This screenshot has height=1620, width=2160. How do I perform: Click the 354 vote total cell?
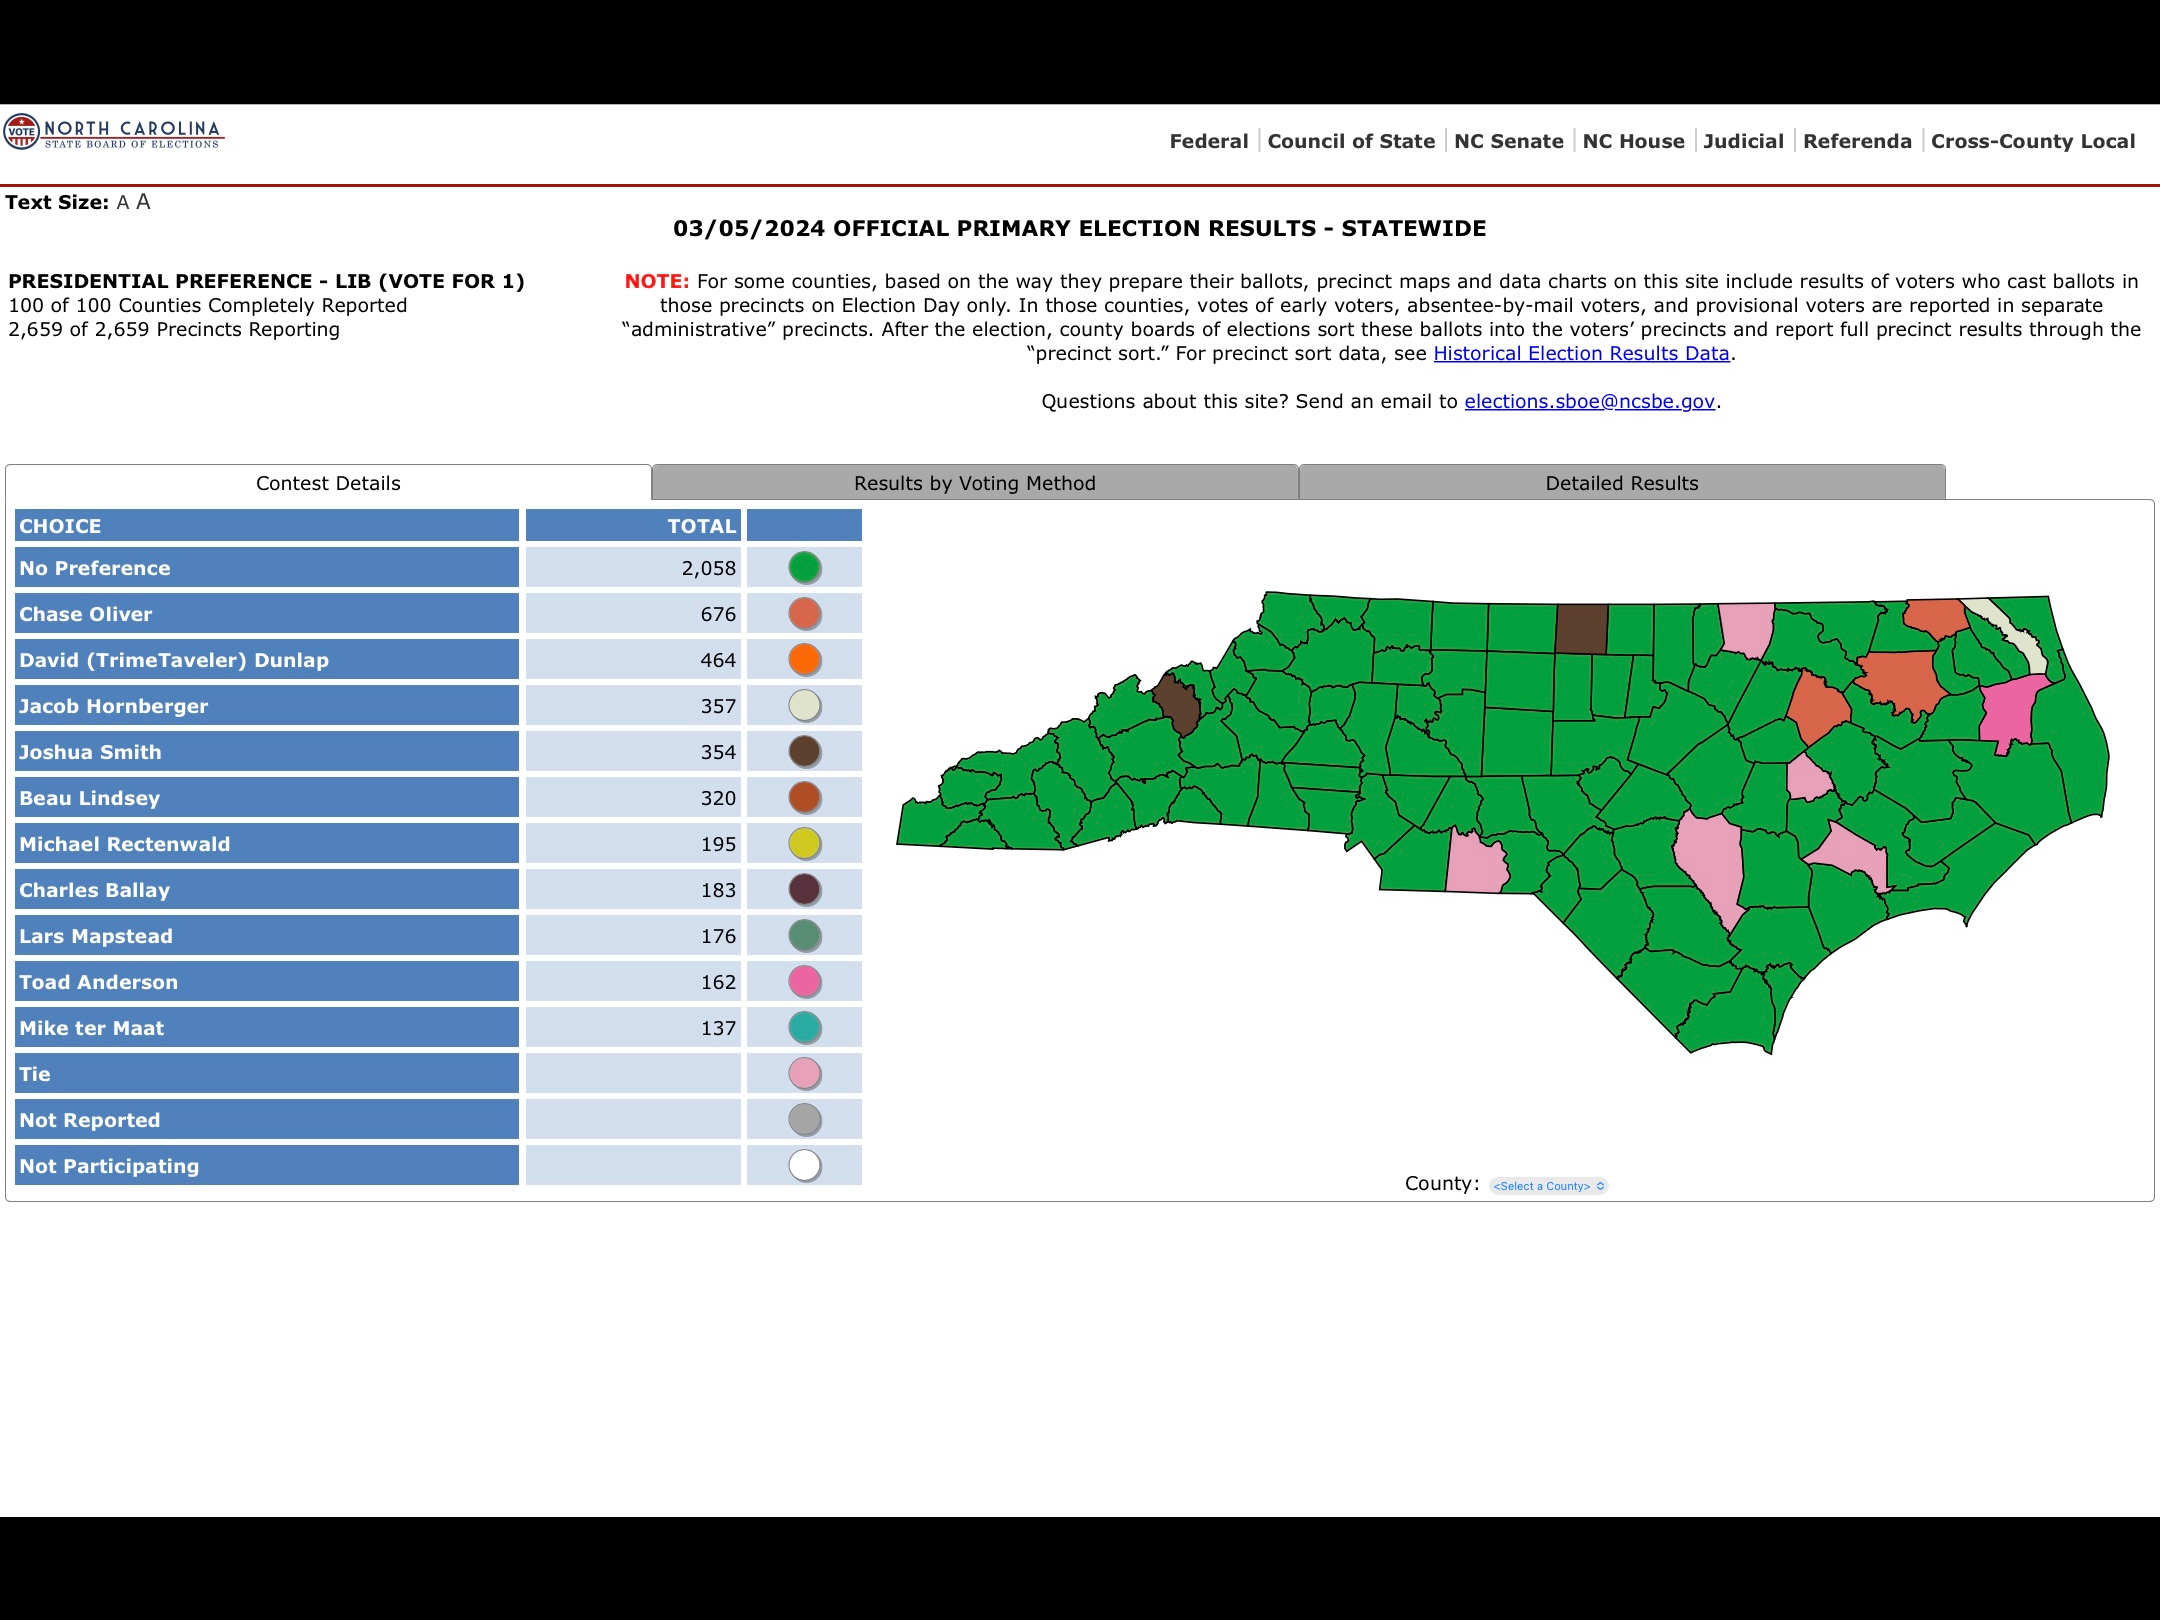[x=633, y=752]
